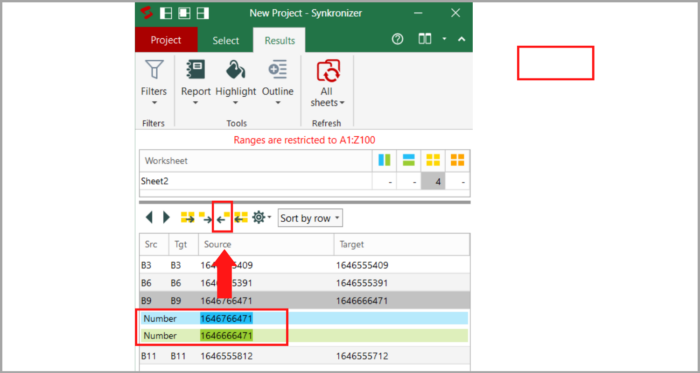
Task: Switch to the Select tab
Action: pyautogui.click(x=226, y=41)
